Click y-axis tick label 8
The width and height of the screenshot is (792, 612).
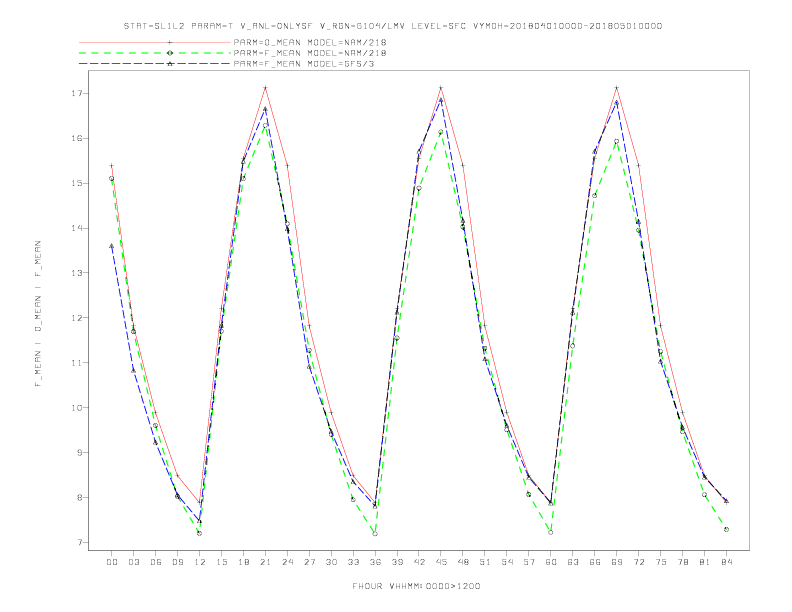80,497
